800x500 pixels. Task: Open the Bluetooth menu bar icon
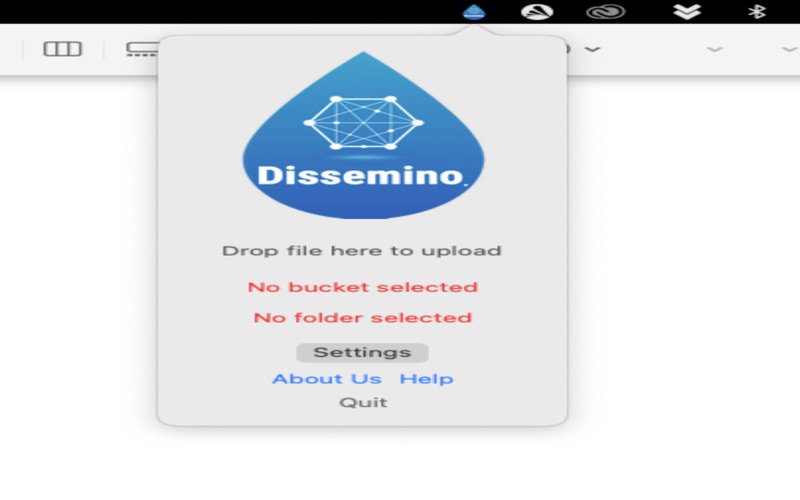click(757, 11)
